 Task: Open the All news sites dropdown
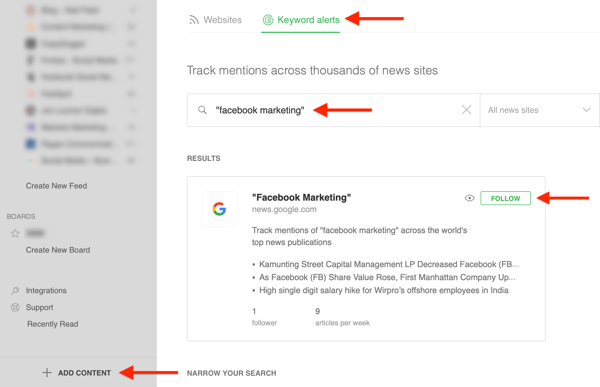tap(540, 110)
